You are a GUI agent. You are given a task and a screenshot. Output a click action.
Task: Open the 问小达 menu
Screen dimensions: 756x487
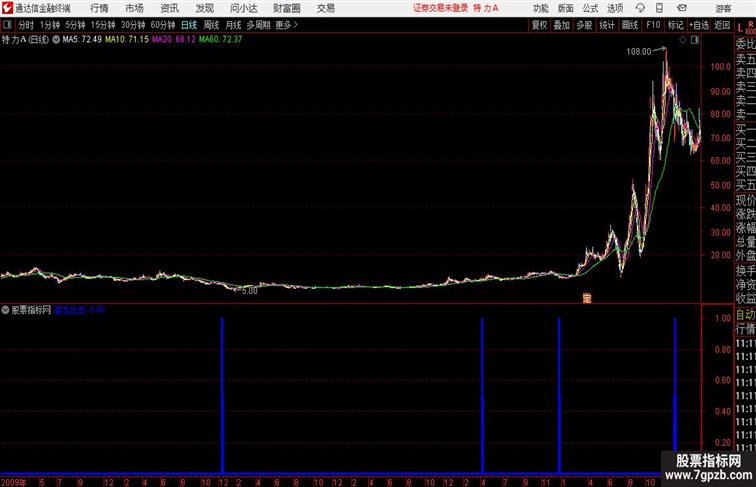point(244,8)
